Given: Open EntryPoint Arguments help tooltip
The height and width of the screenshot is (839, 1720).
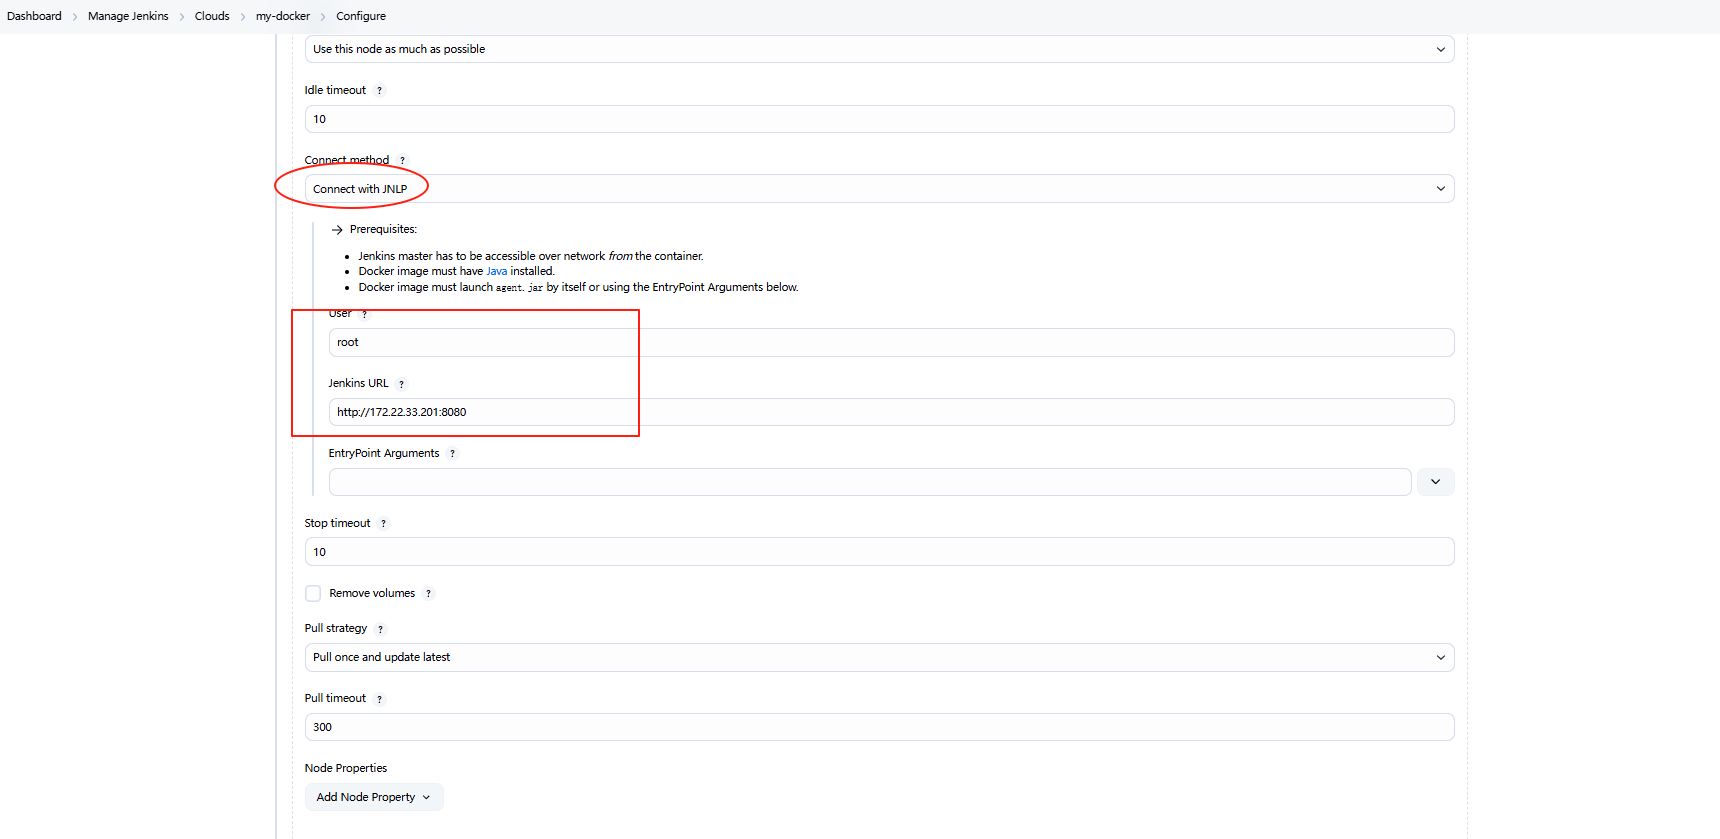Looking at the screenshot, I should coord(452,454).
